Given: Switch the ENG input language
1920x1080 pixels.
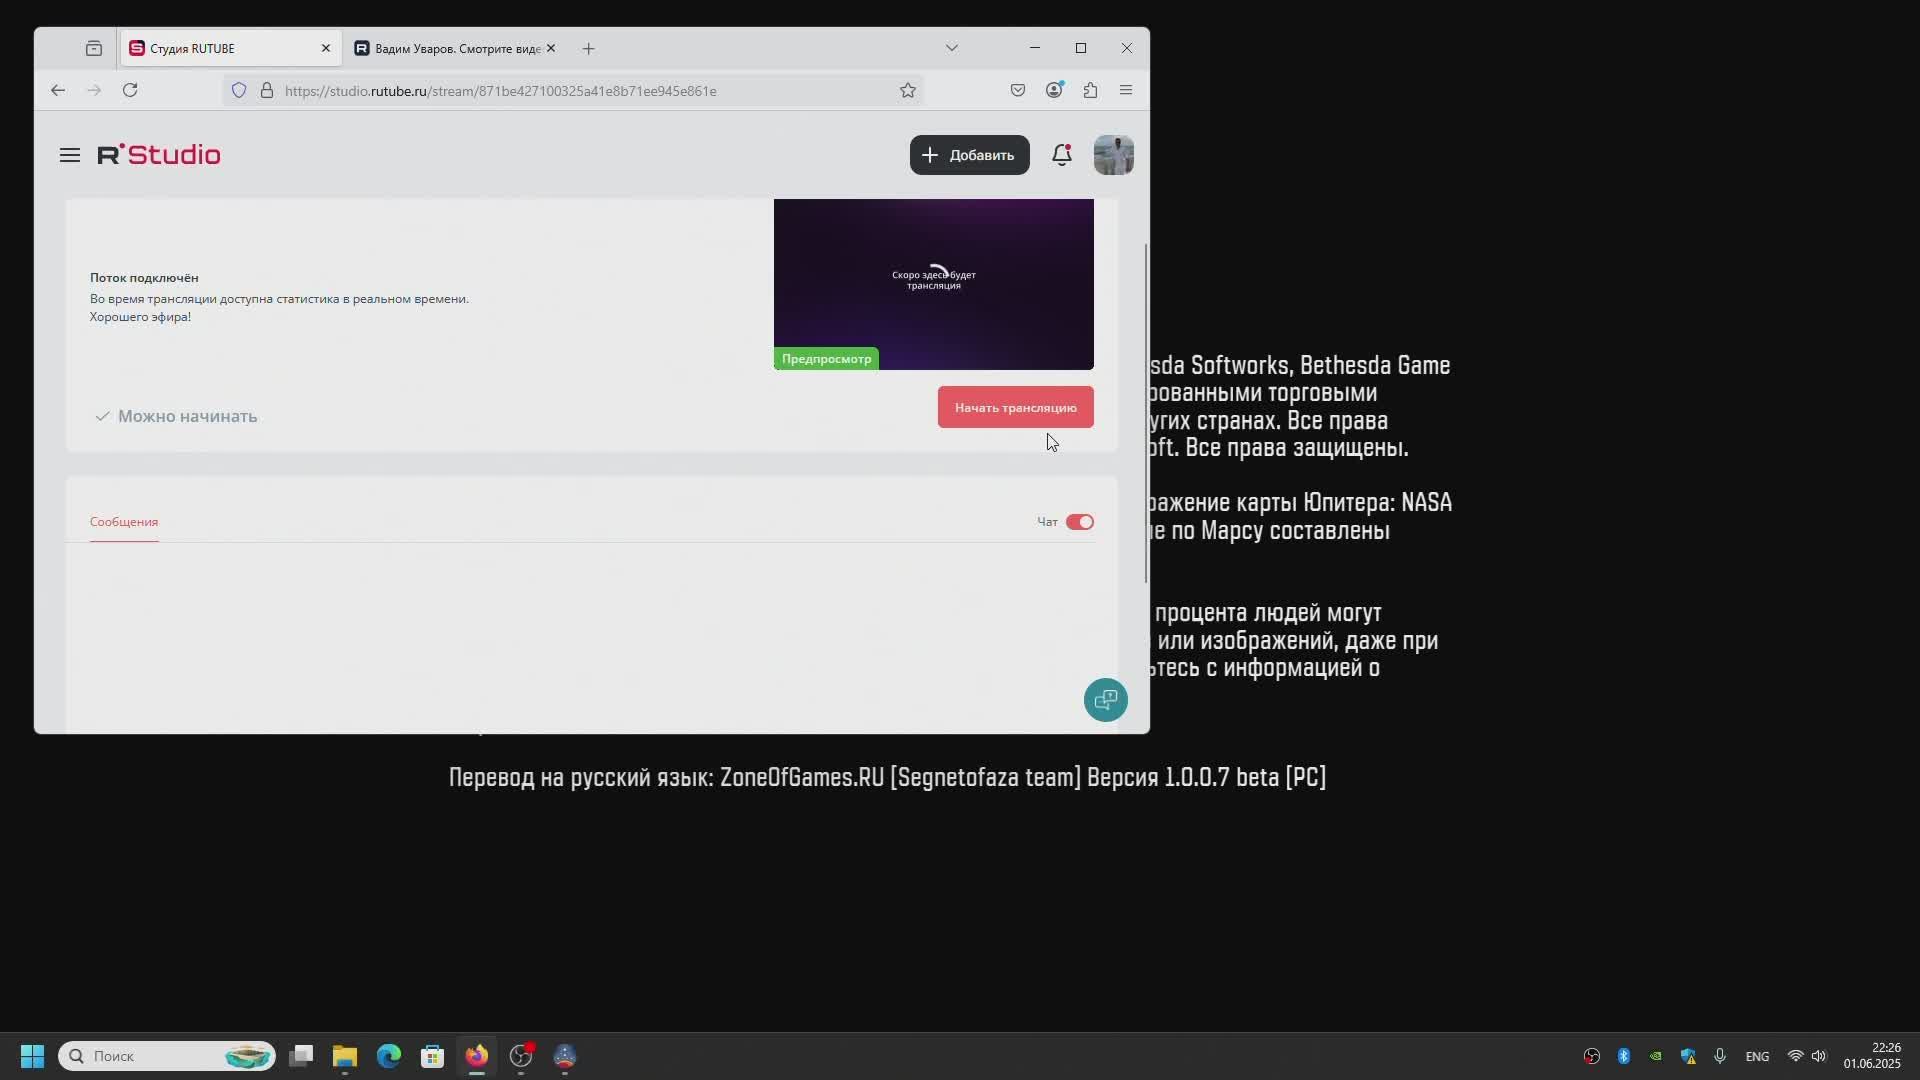Looking at the screenshot, I should coord(1757,1056).
